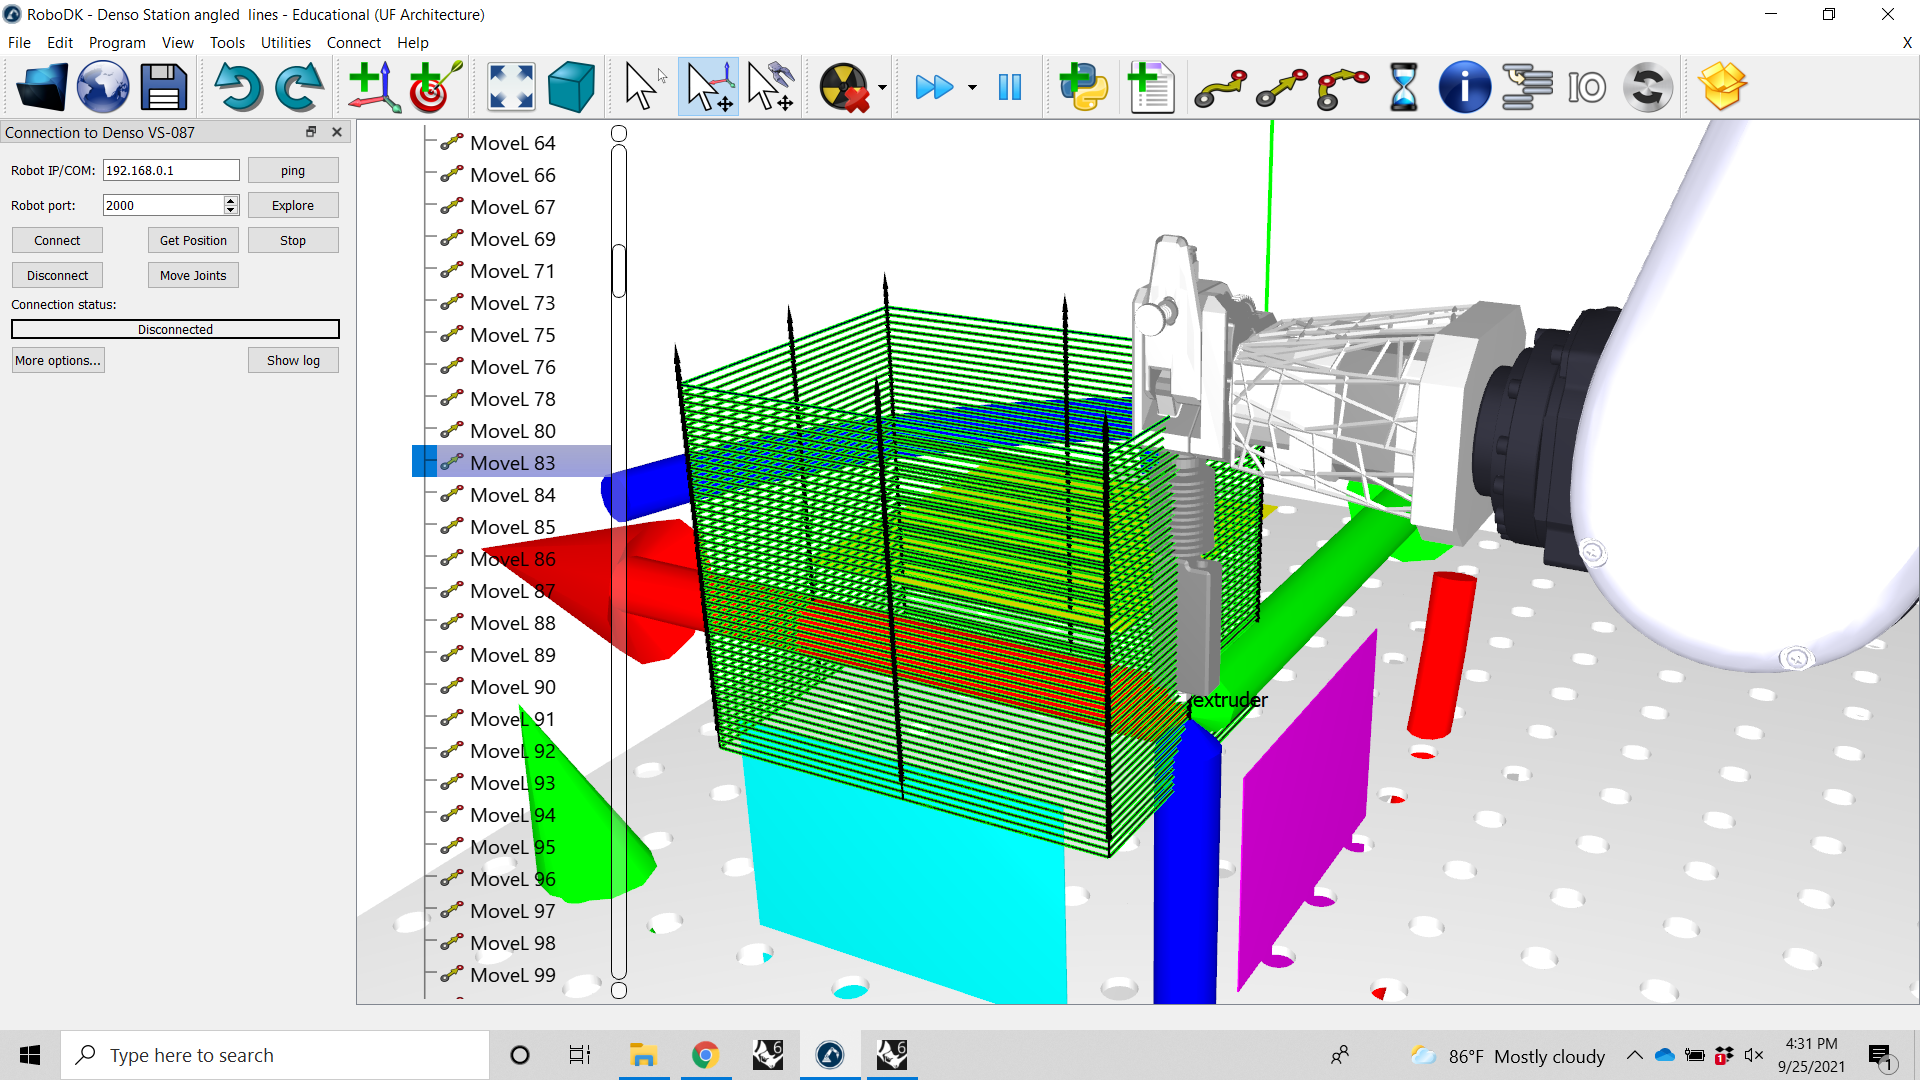Screen dimensions: 1920x1080
Task: Open the Program menu
Action: point(117,43)
